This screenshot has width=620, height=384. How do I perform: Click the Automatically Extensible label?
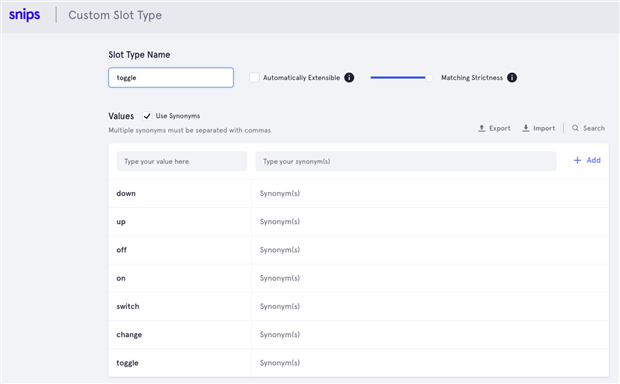point(301,78)
